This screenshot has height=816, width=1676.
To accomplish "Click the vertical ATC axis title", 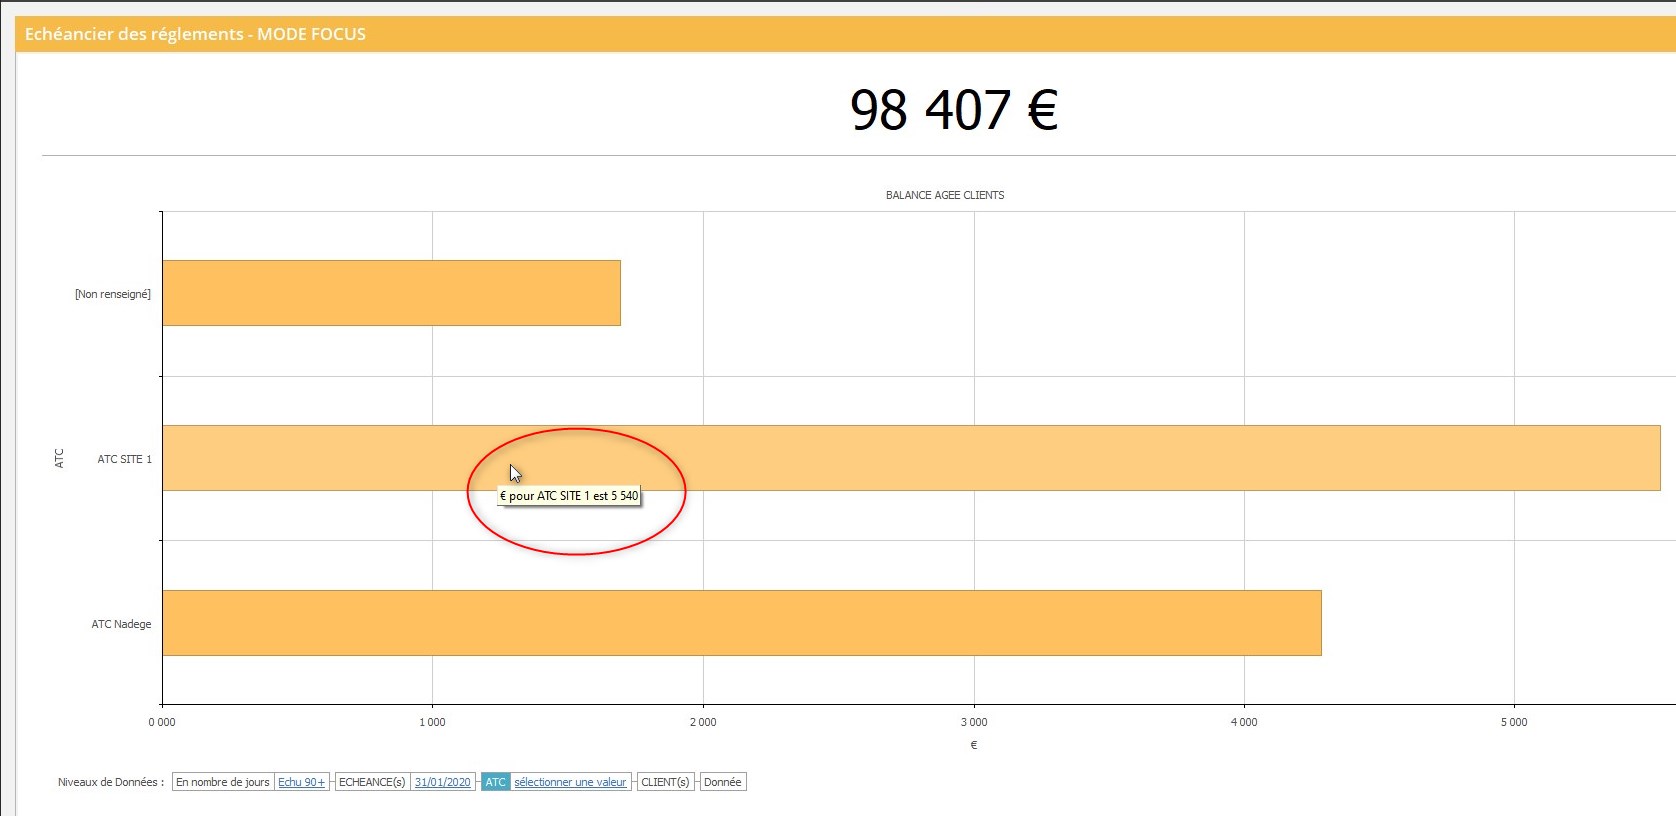I will coord(59,458).
